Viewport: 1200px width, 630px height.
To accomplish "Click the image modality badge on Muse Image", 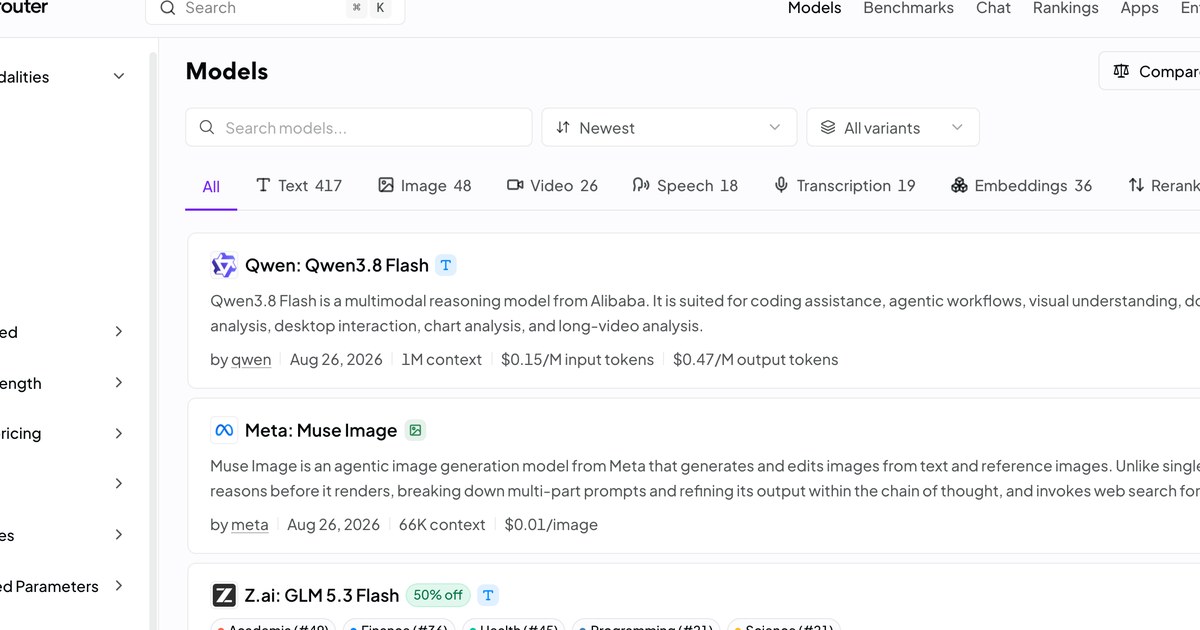I will [416, 430].
